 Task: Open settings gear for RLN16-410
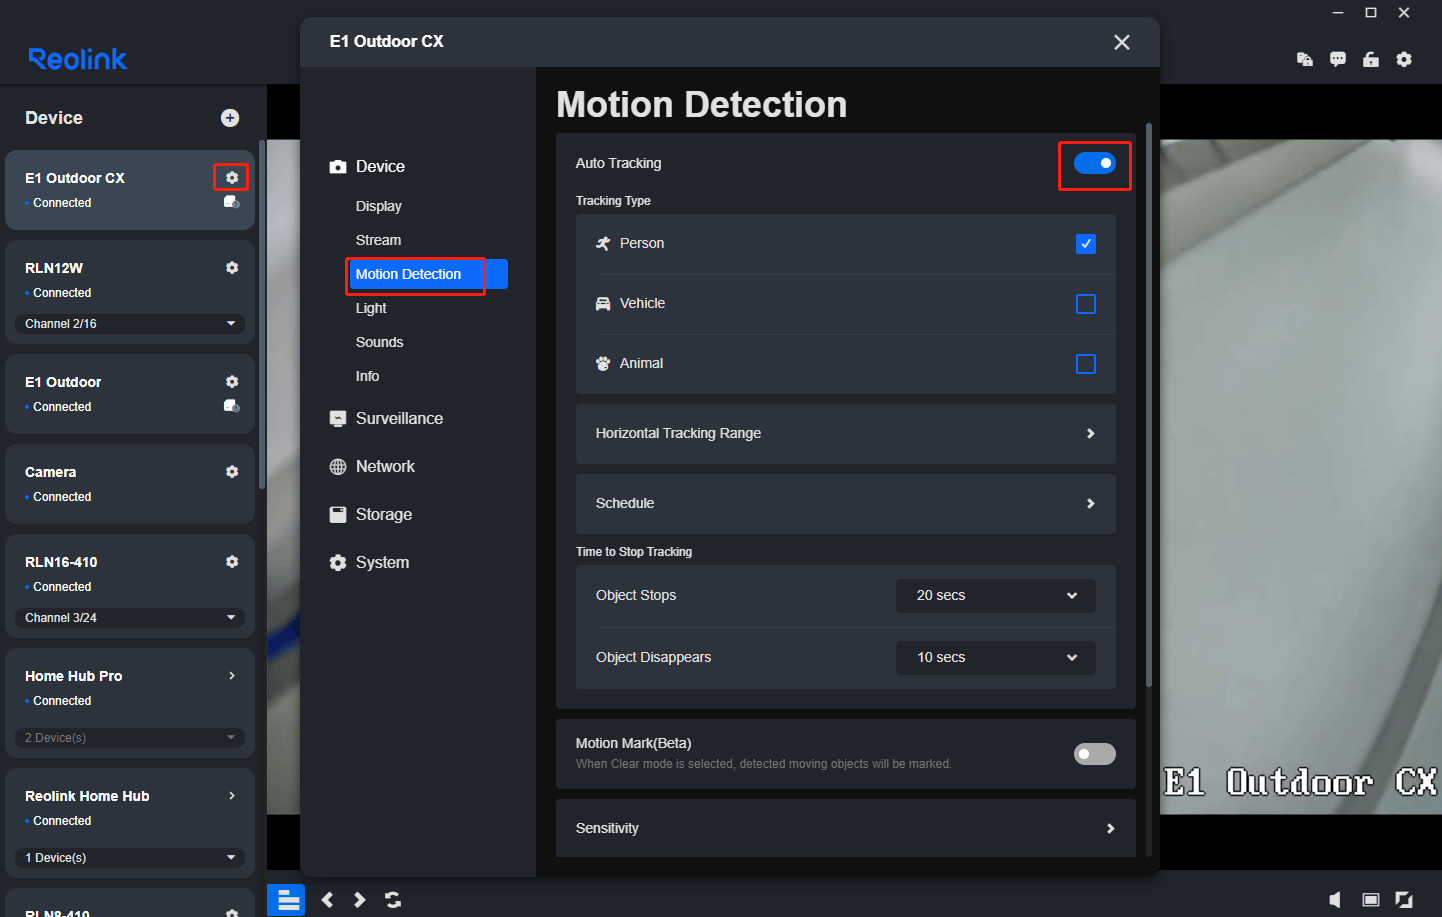click(232, 562)
